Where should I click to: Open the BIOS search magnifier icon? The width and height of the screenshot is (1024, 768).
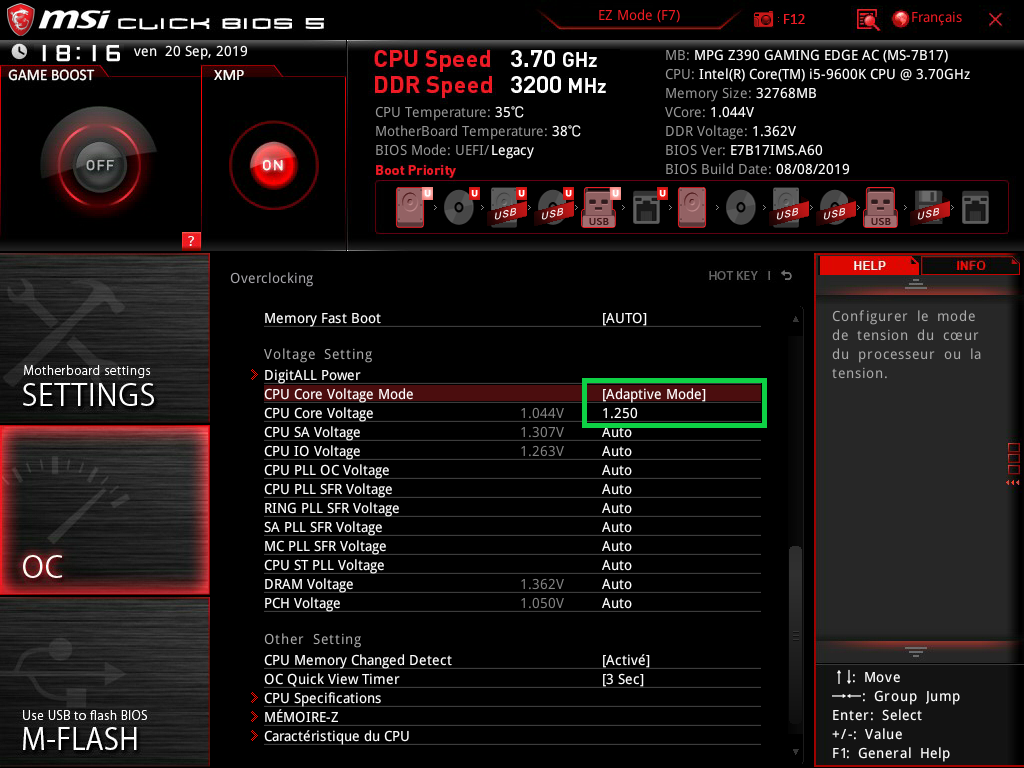pyautogui.click(x=868, y=20)
